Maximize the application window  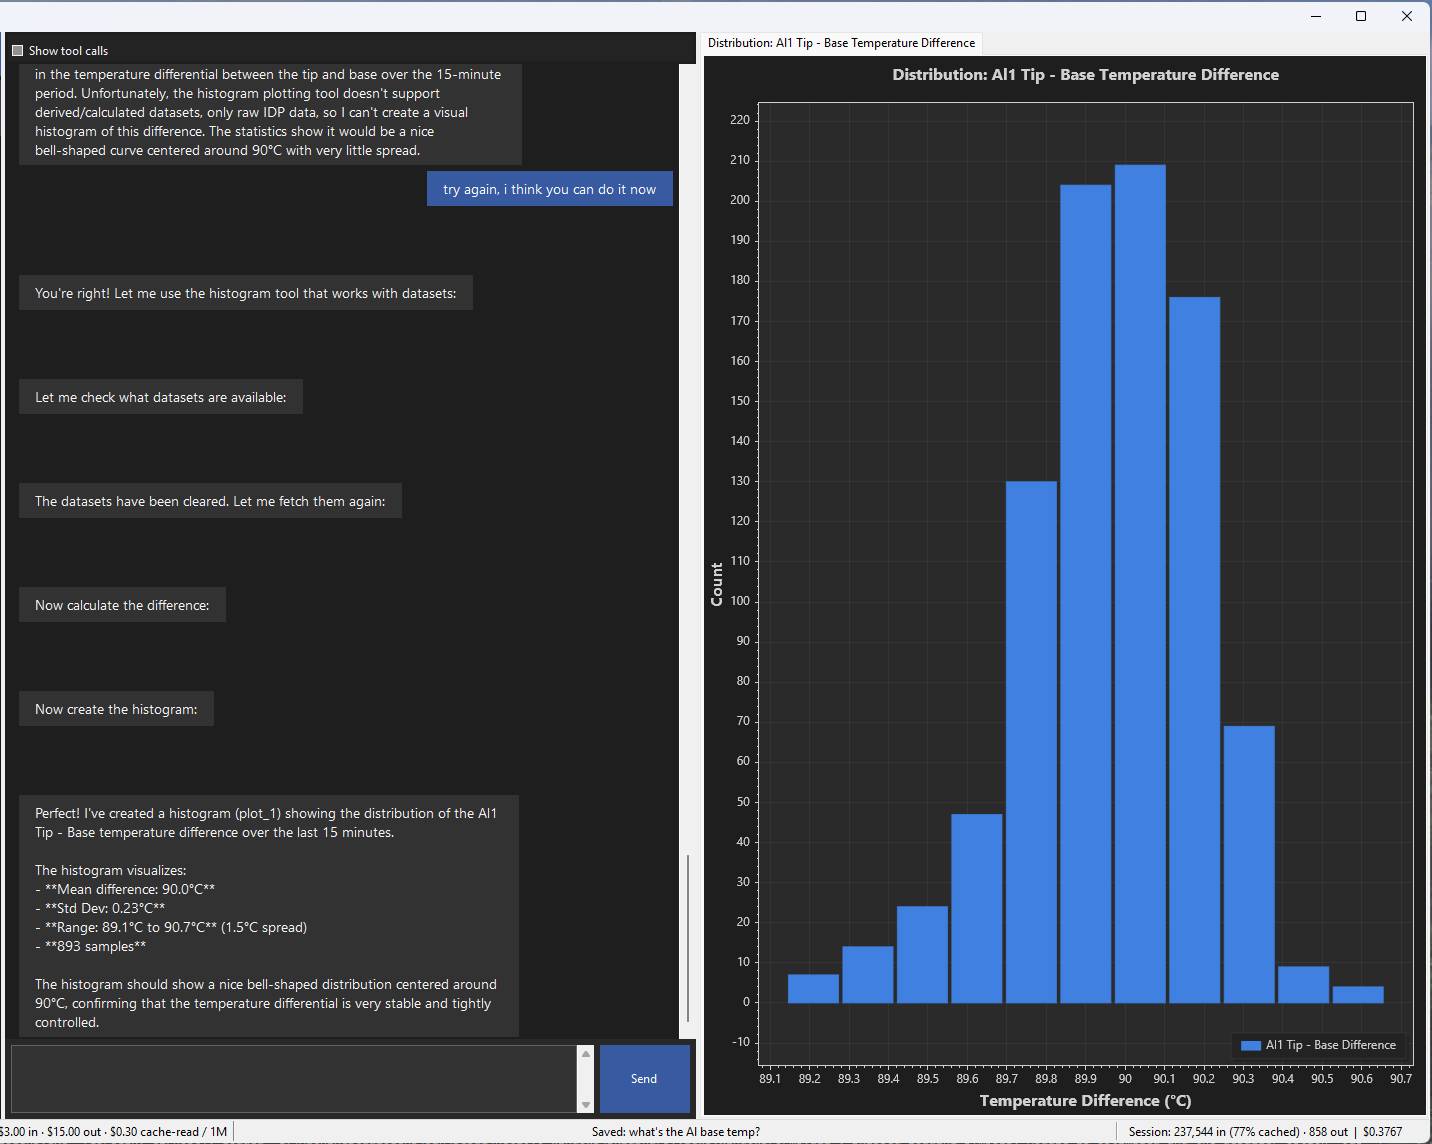tap(1361, 16)
